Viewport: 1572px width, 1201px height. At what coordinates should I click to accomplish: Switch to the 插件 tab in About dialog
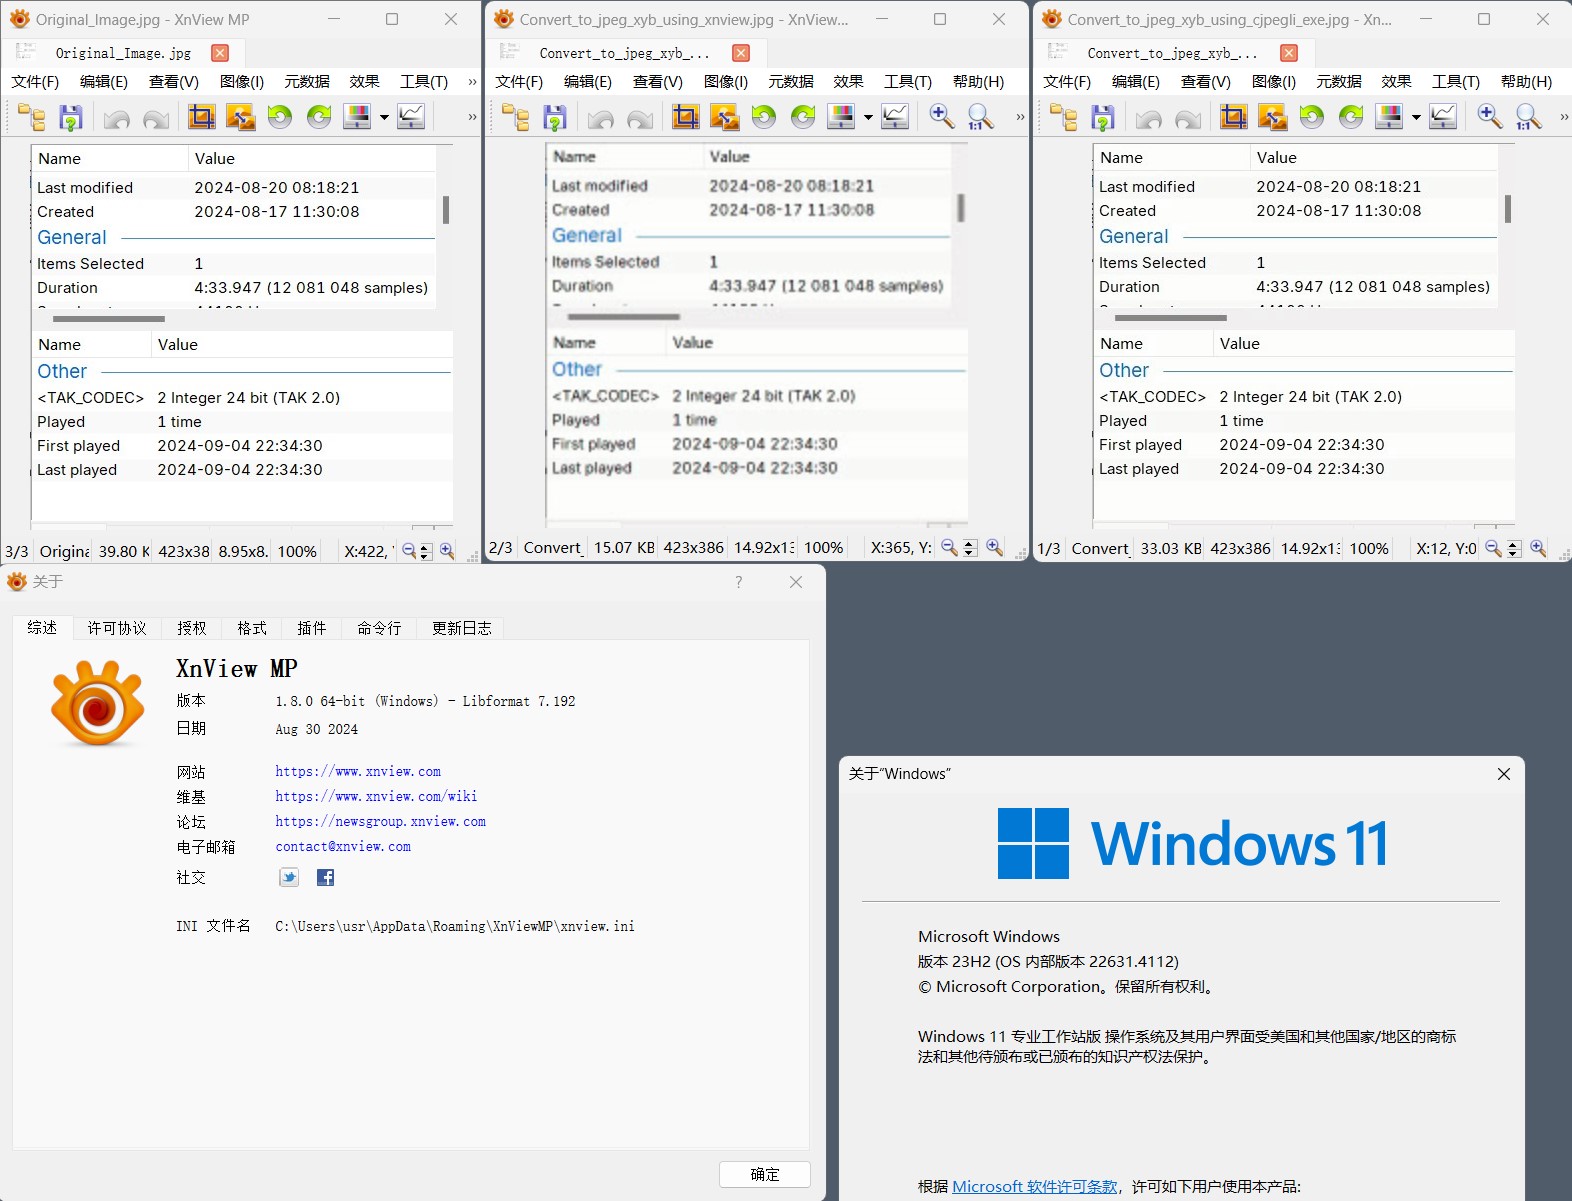312,628
